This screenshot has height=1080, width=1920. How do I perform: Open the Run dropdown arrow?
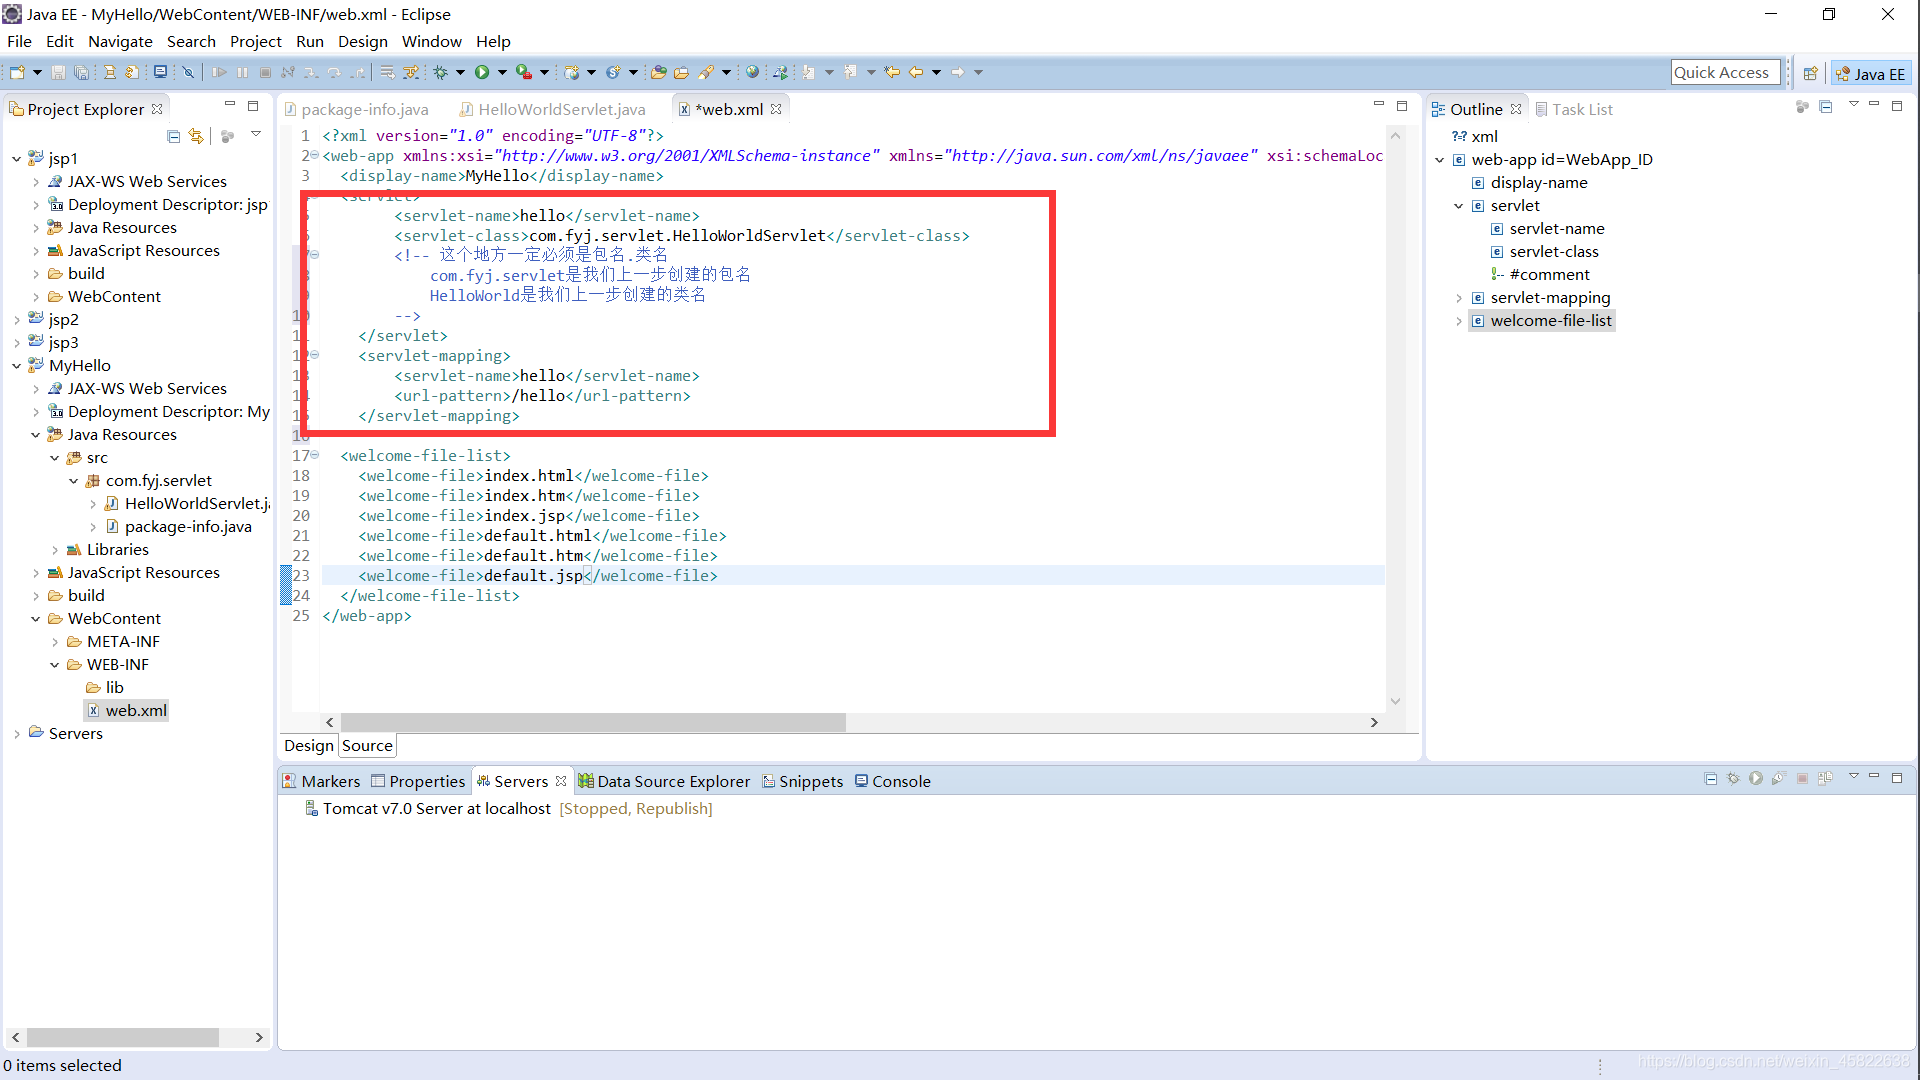[502, 72]
